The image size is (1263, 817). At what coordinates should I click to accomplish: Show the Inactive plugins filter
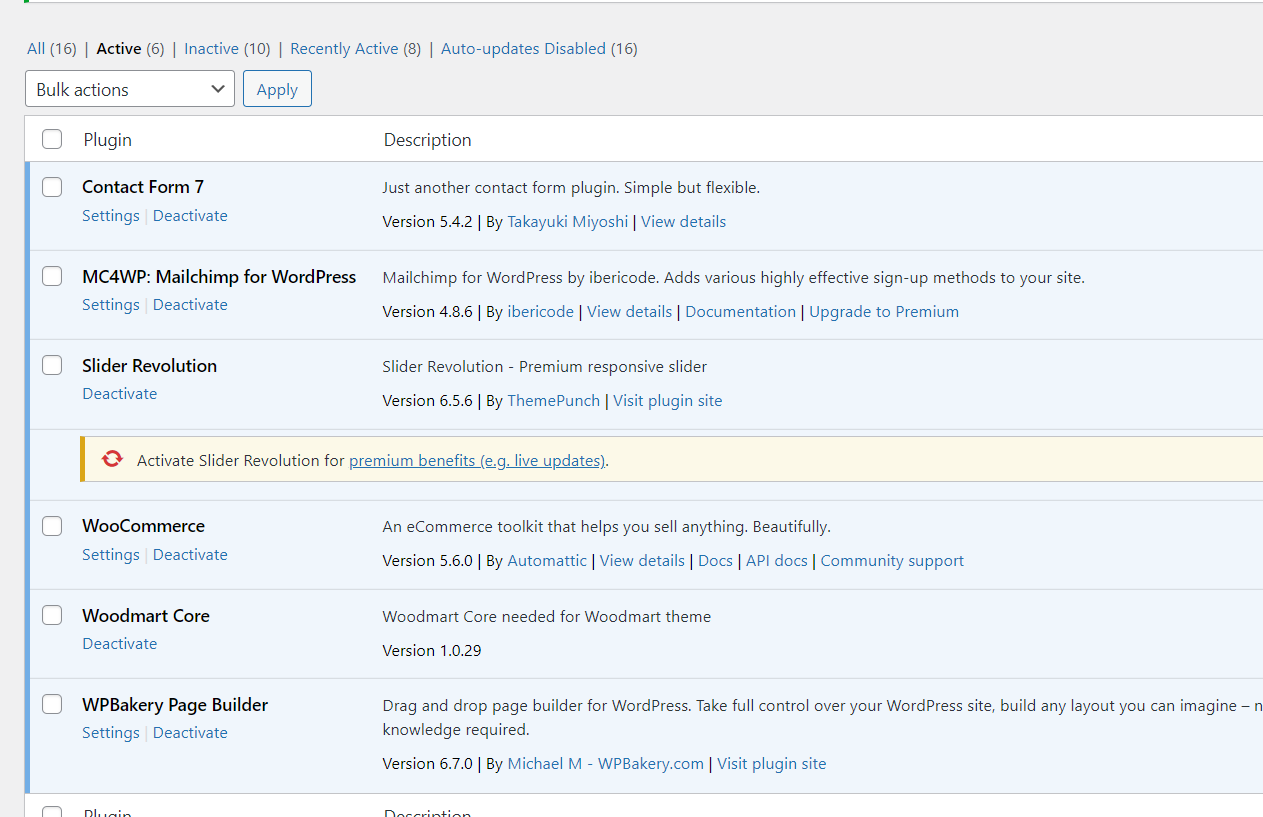[211, 49]
